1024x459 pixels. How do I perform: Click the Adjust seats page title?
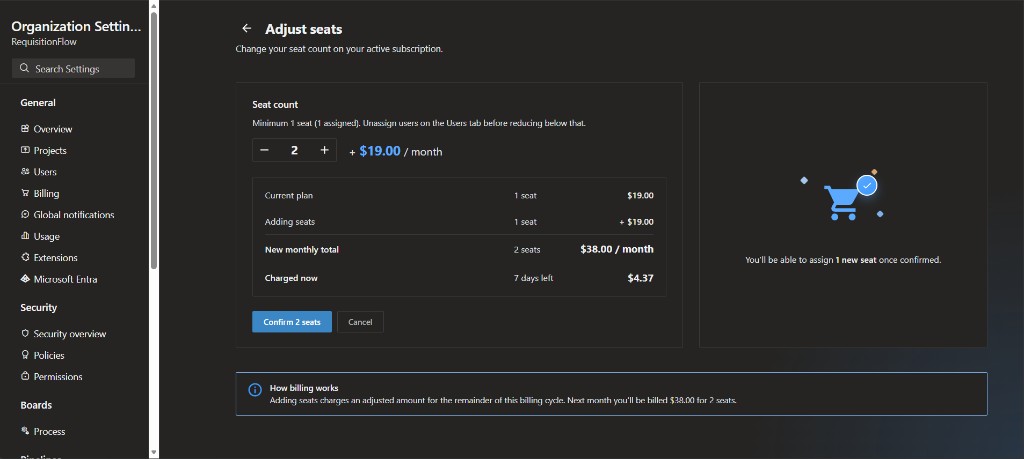click(x=304, y=29)
